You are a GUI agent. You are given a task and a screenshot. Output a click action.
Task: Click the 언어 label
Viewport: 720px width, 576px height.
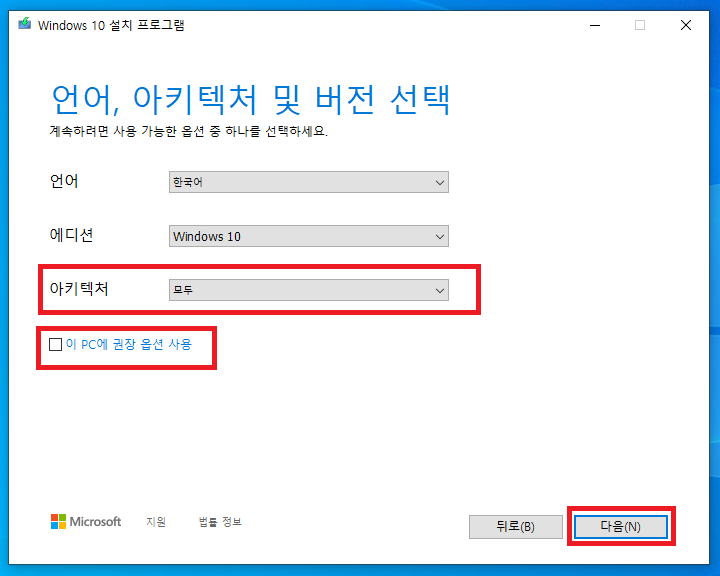[64, 181]
